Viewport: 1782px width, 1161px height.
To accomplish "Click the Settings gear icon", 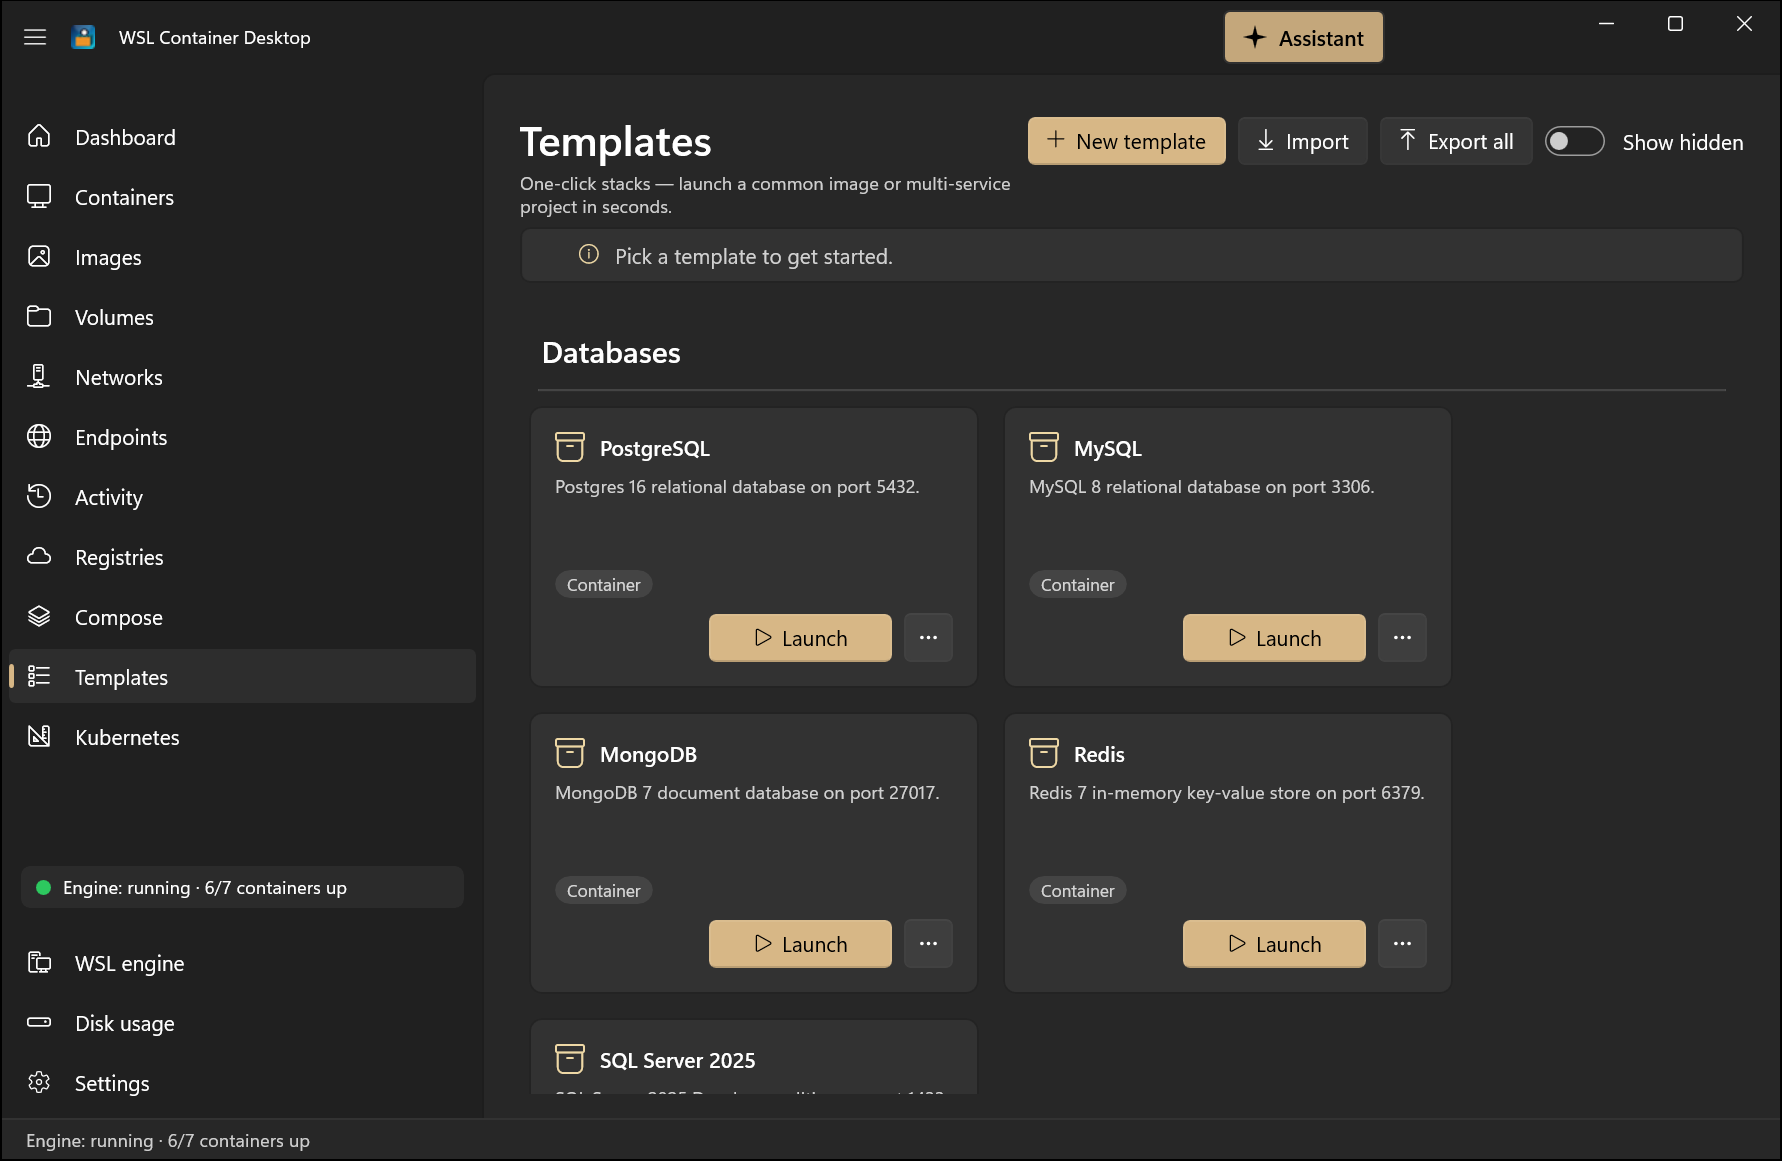I will pos(39,1083).
